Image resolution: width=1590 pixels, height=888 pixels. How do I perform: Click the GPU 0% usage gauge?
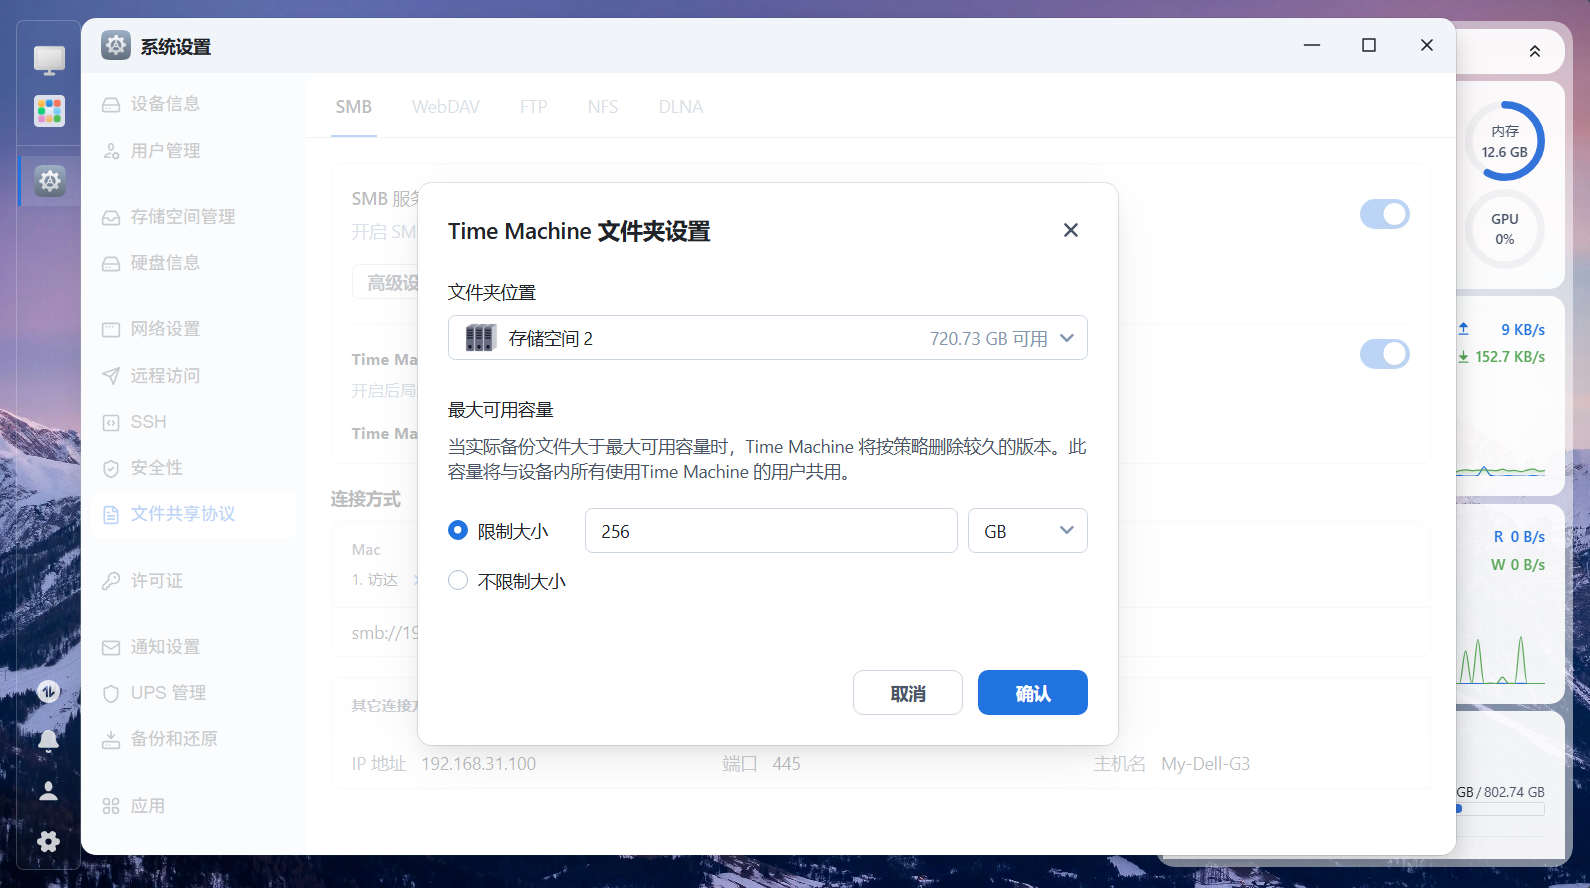(x=1504, y=229)
